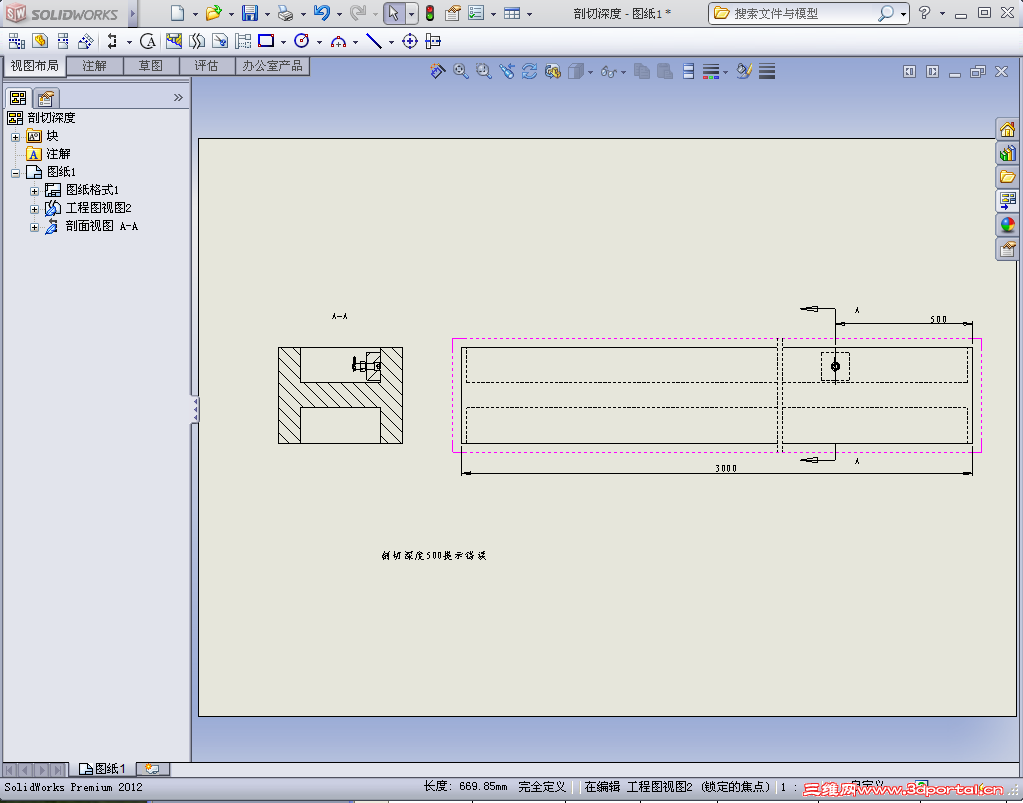Click the Point (crosshair) sketch tool
The height and width of the screenshot is (803, 1023).
point(410,42)
